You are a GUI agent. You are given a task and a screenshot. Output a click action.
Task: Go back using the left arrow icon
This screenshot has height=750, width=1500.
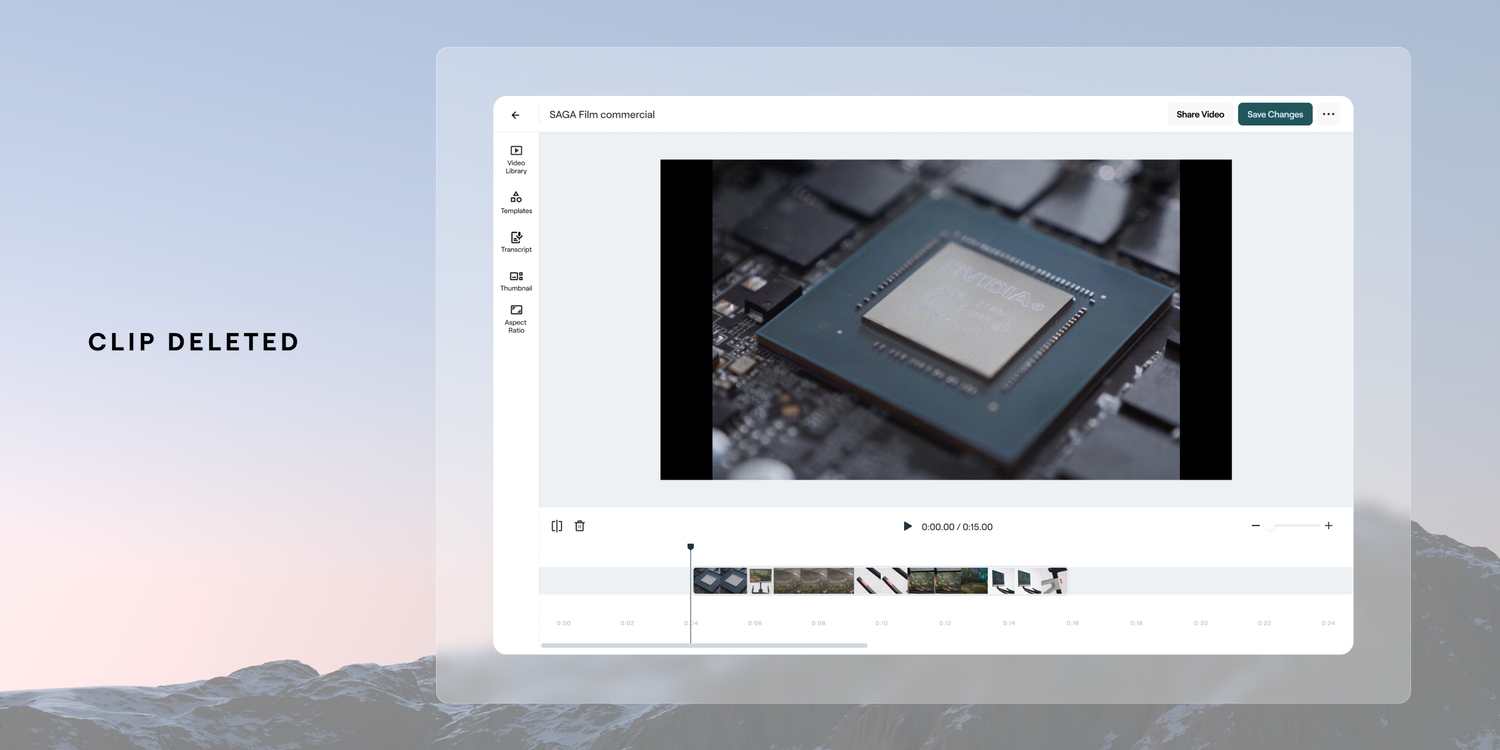click(x=516, y=115)
